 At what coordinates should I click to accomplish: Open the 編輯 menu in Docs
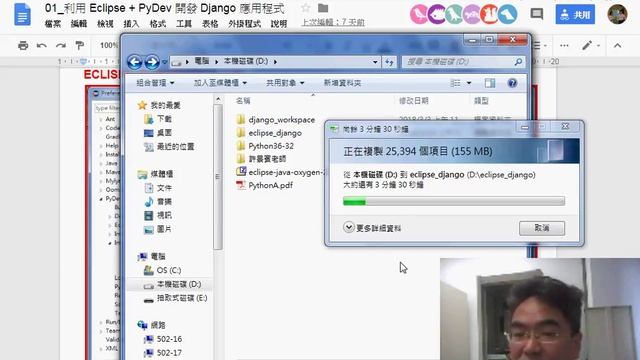click(x=79, y=24)
